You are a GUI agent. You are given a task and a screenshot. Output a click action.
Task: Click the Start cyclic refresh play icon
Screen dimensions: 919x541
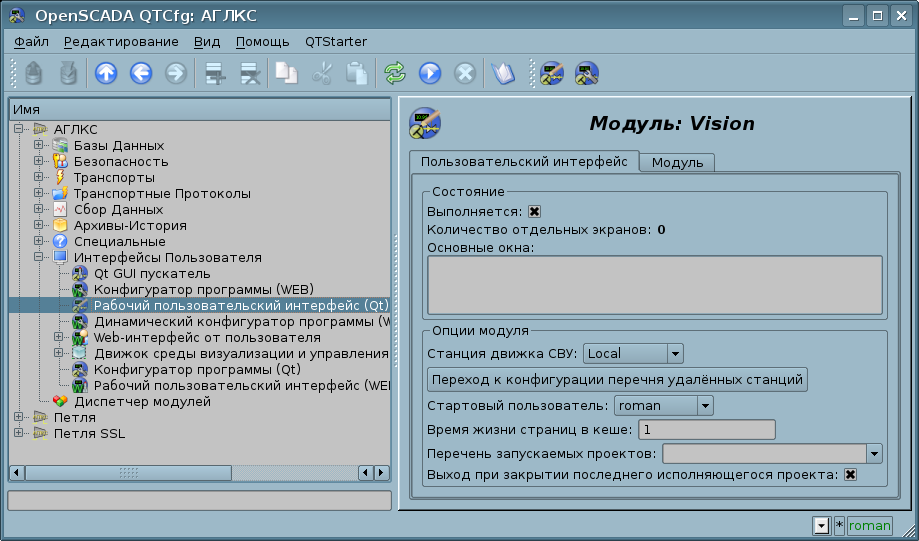430,73
